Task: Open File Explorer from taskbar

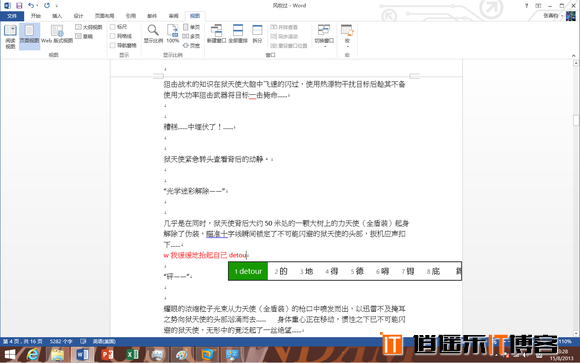Action: pos(57,355)
